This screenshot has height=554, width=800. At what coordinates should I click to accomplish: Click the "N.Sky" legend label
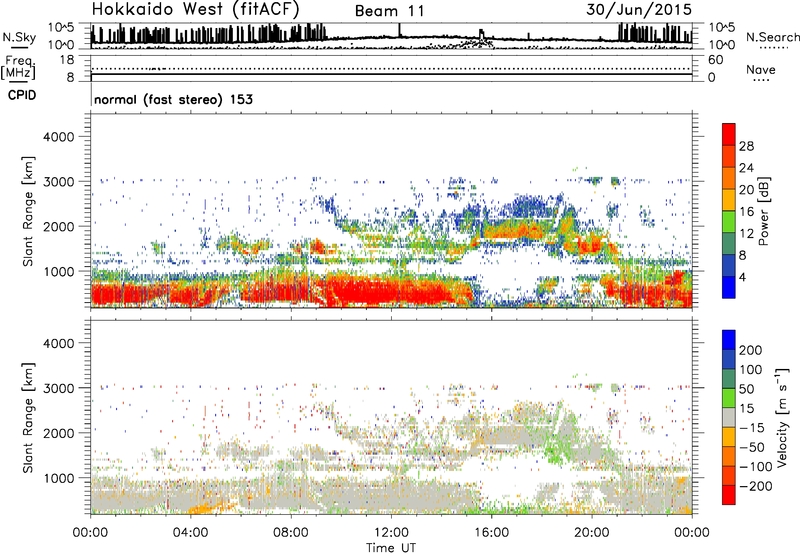pos(19,37)
